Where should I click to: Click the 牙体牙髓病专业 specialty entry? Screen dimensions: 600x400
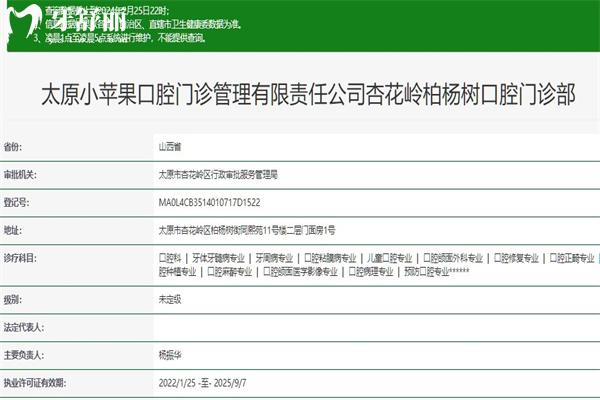tap(218, 258)
